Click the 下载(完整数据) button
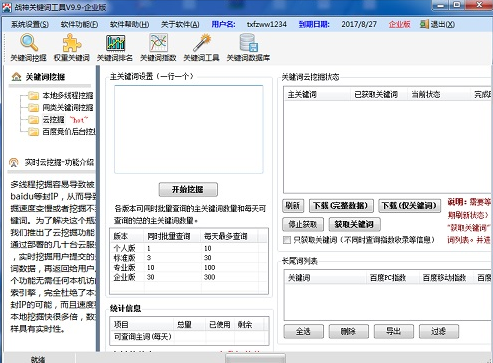The width and height of the screenshot is (493, 363). [341, 206]
